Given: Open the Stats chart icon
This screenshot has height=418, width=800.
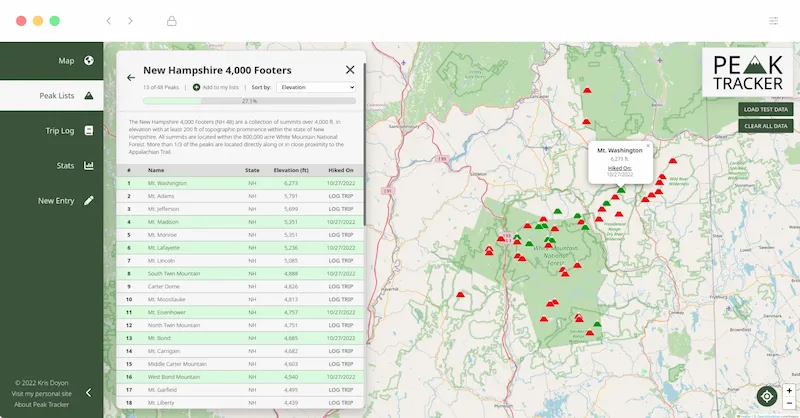Looking at the screenshot, I should point(89,165).
